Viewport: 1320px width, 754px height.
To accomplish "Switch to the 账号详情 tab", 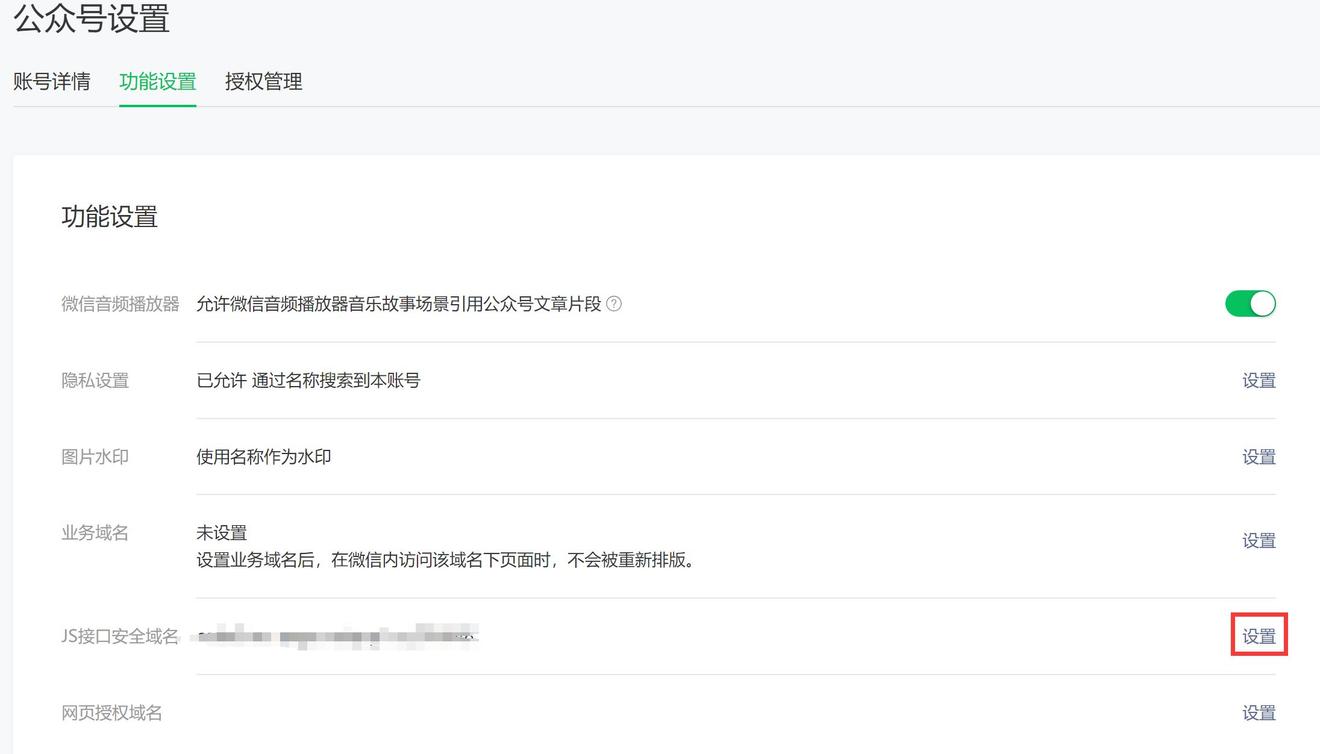I will 52,82.
